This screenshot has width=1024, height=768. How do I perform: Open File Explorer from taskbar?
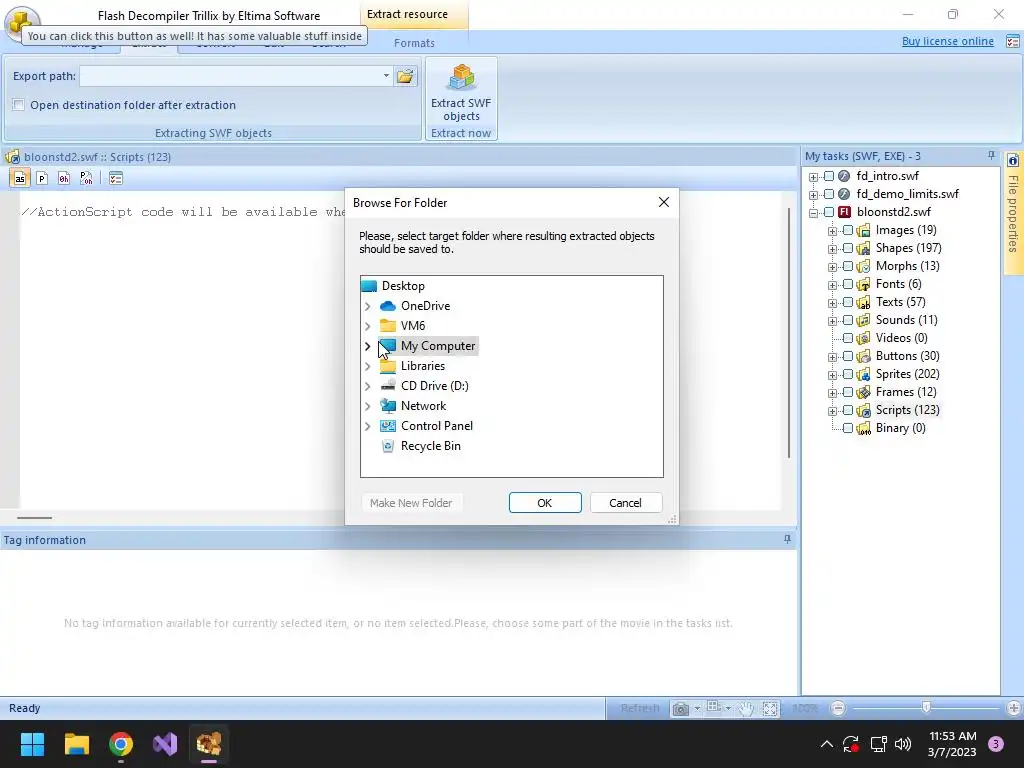click(76, 744)
